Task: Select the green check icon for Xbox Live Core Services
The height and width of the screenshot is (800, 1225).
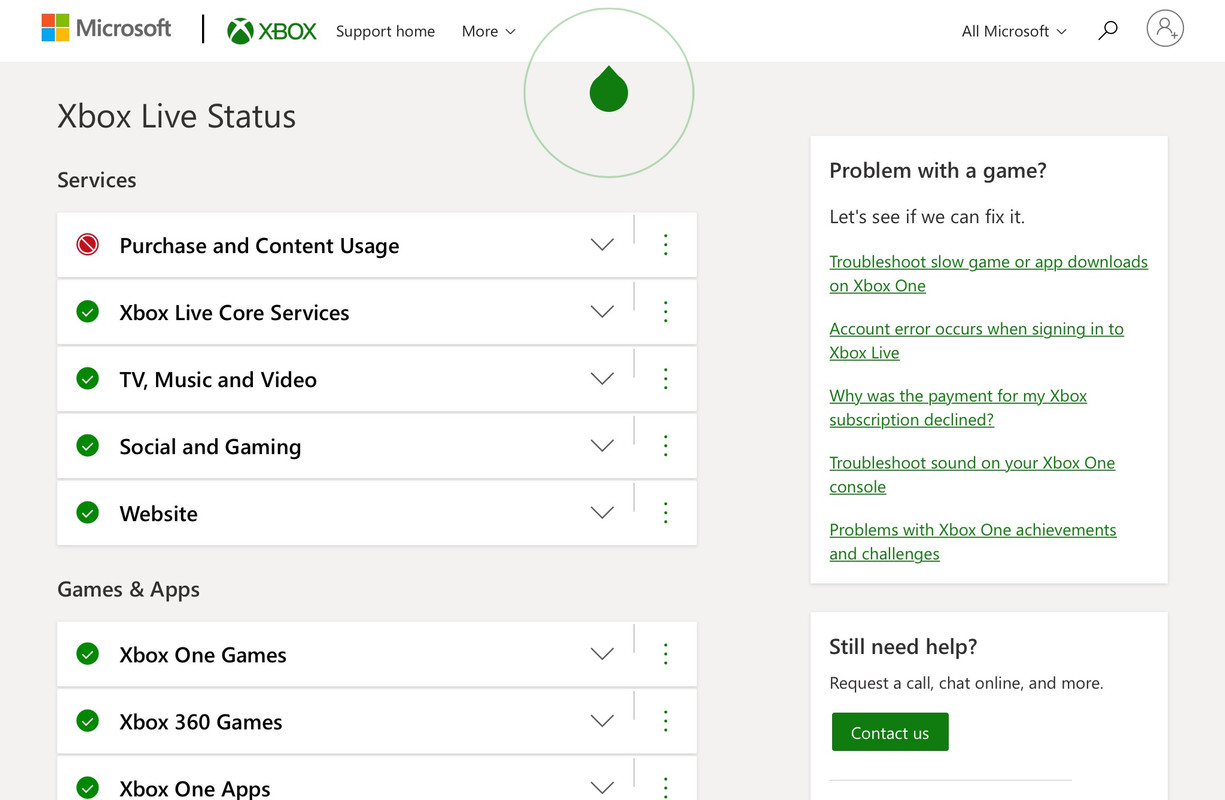Action: (88, 312)
